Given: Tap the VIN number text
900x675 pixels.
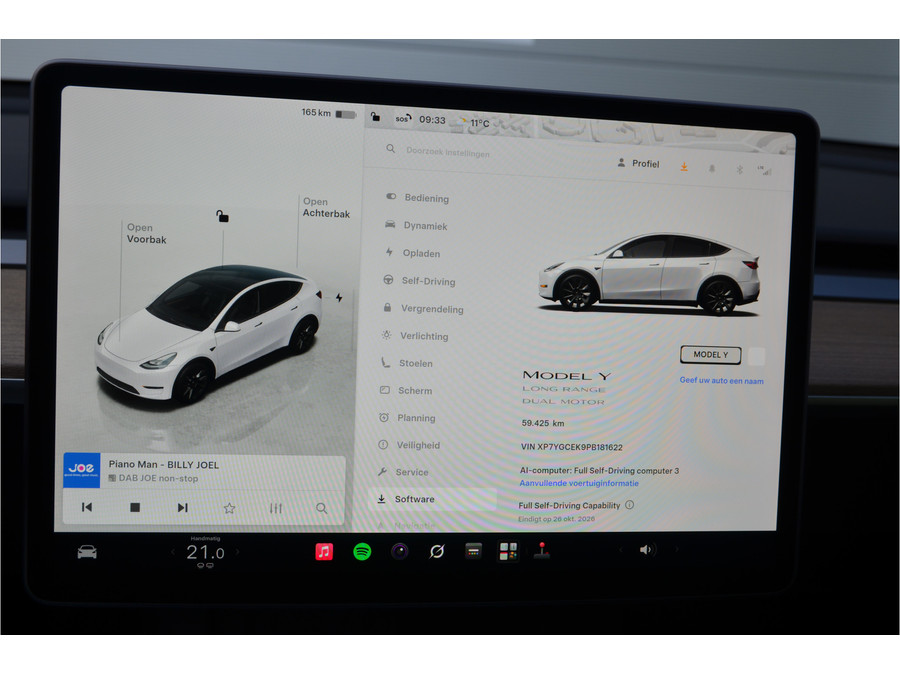Looking at the screenshot, I should click(572, 447).
